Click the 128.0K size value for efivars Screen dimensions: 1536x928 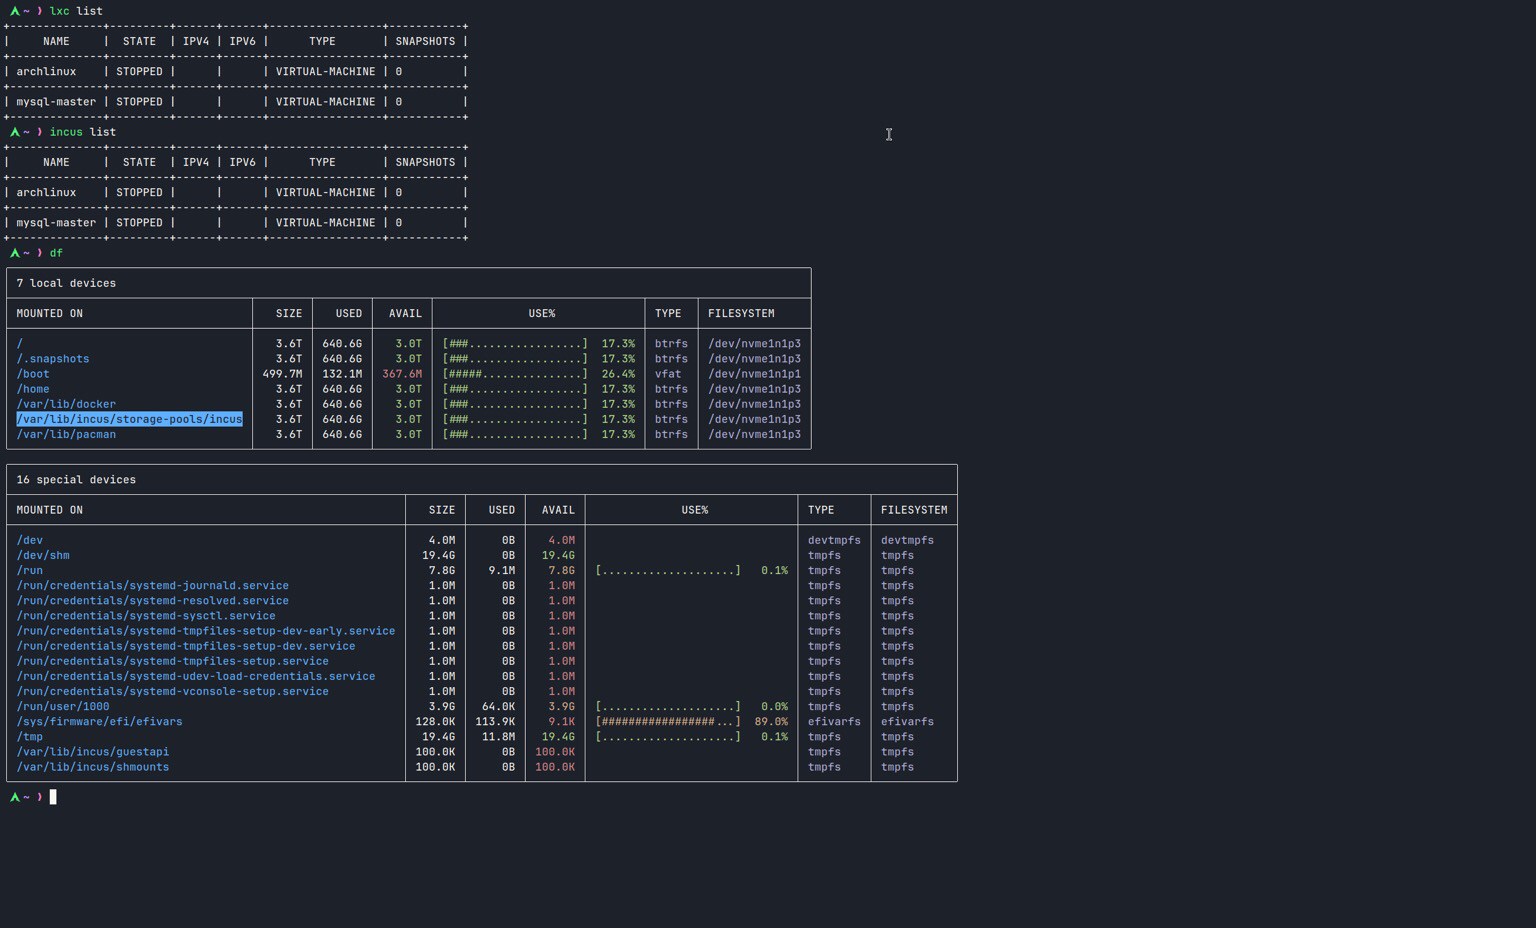pos(435,721)
